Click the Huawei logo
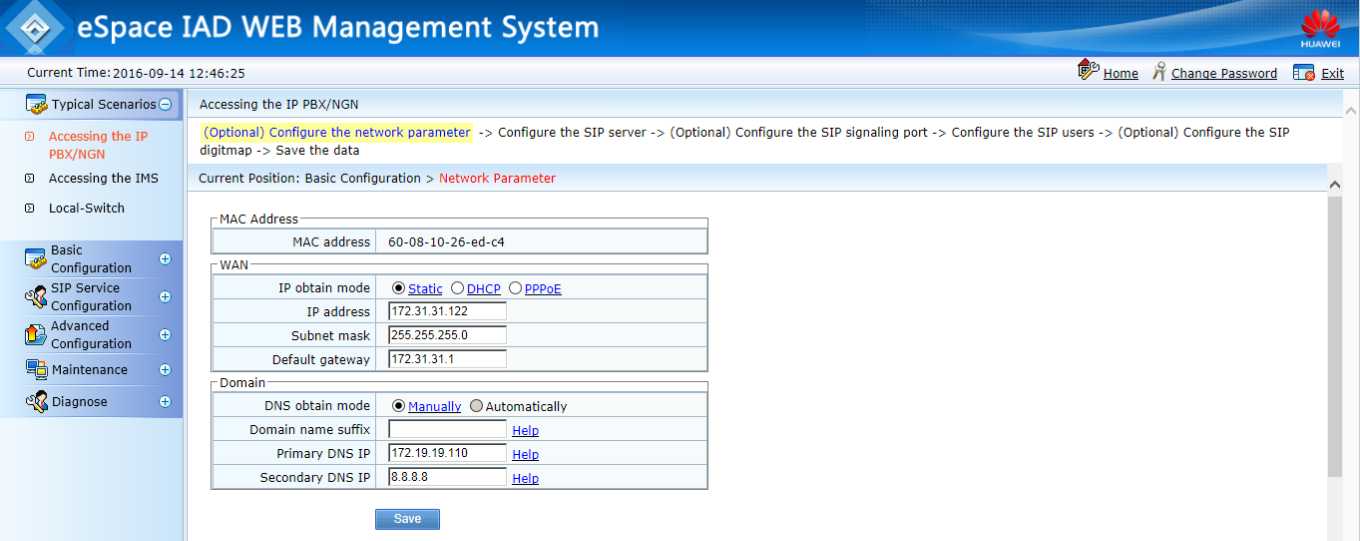Viewport: 1360px width, 541px height. coord(1320,28)
